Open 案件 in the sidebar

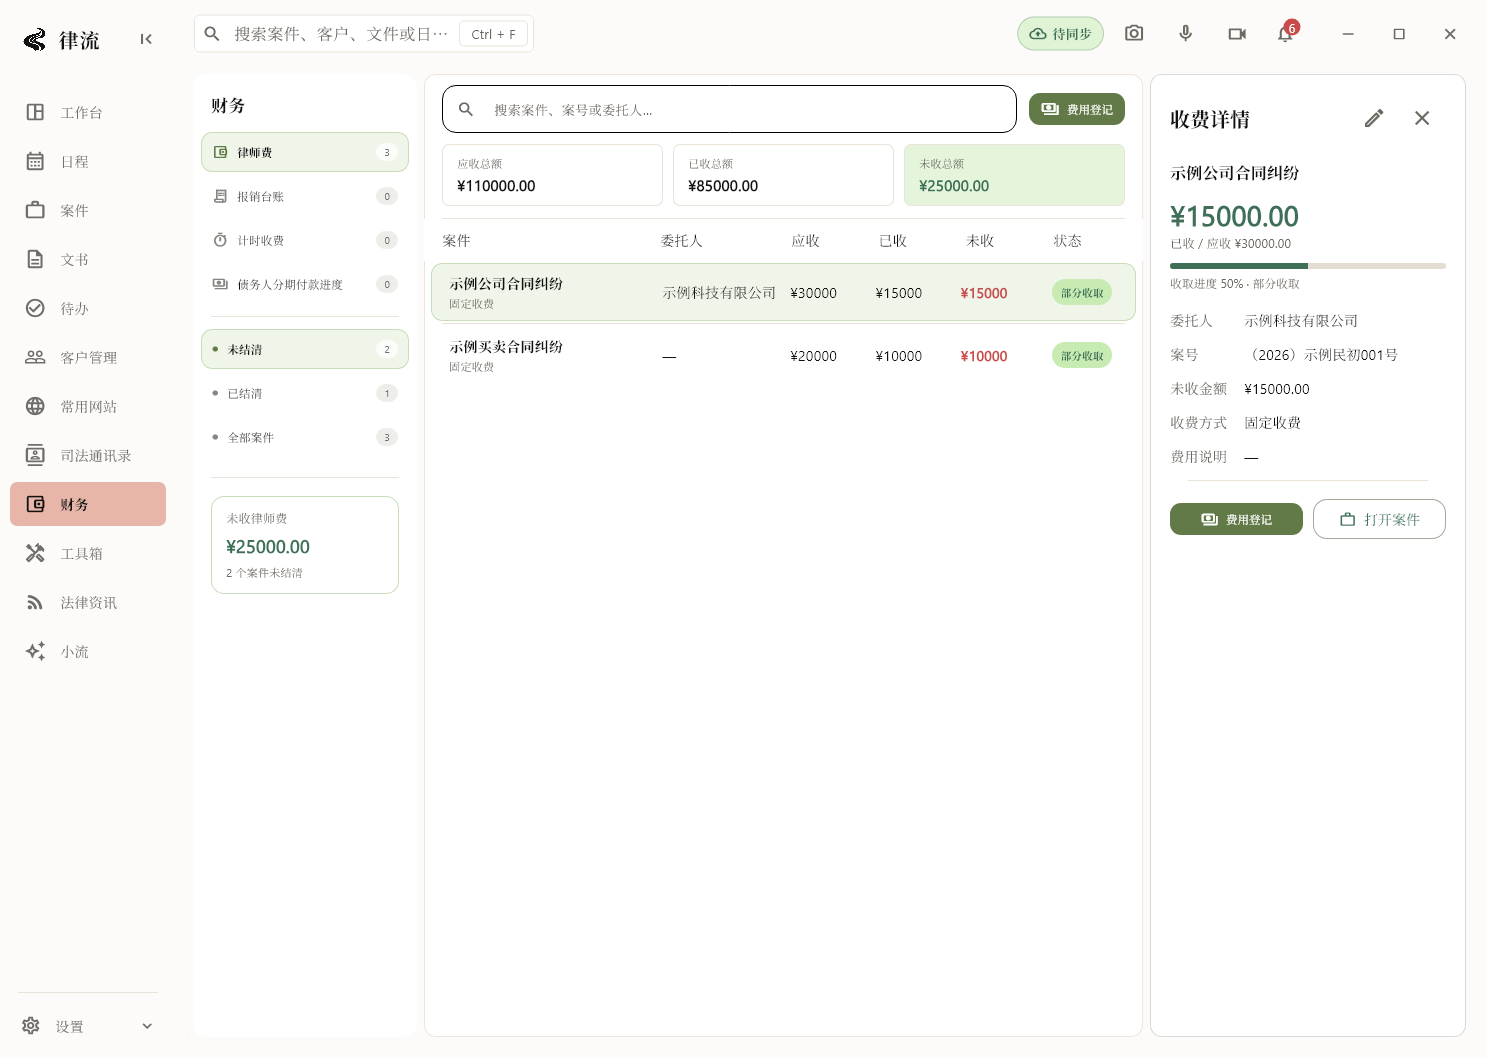click(88, 210)
